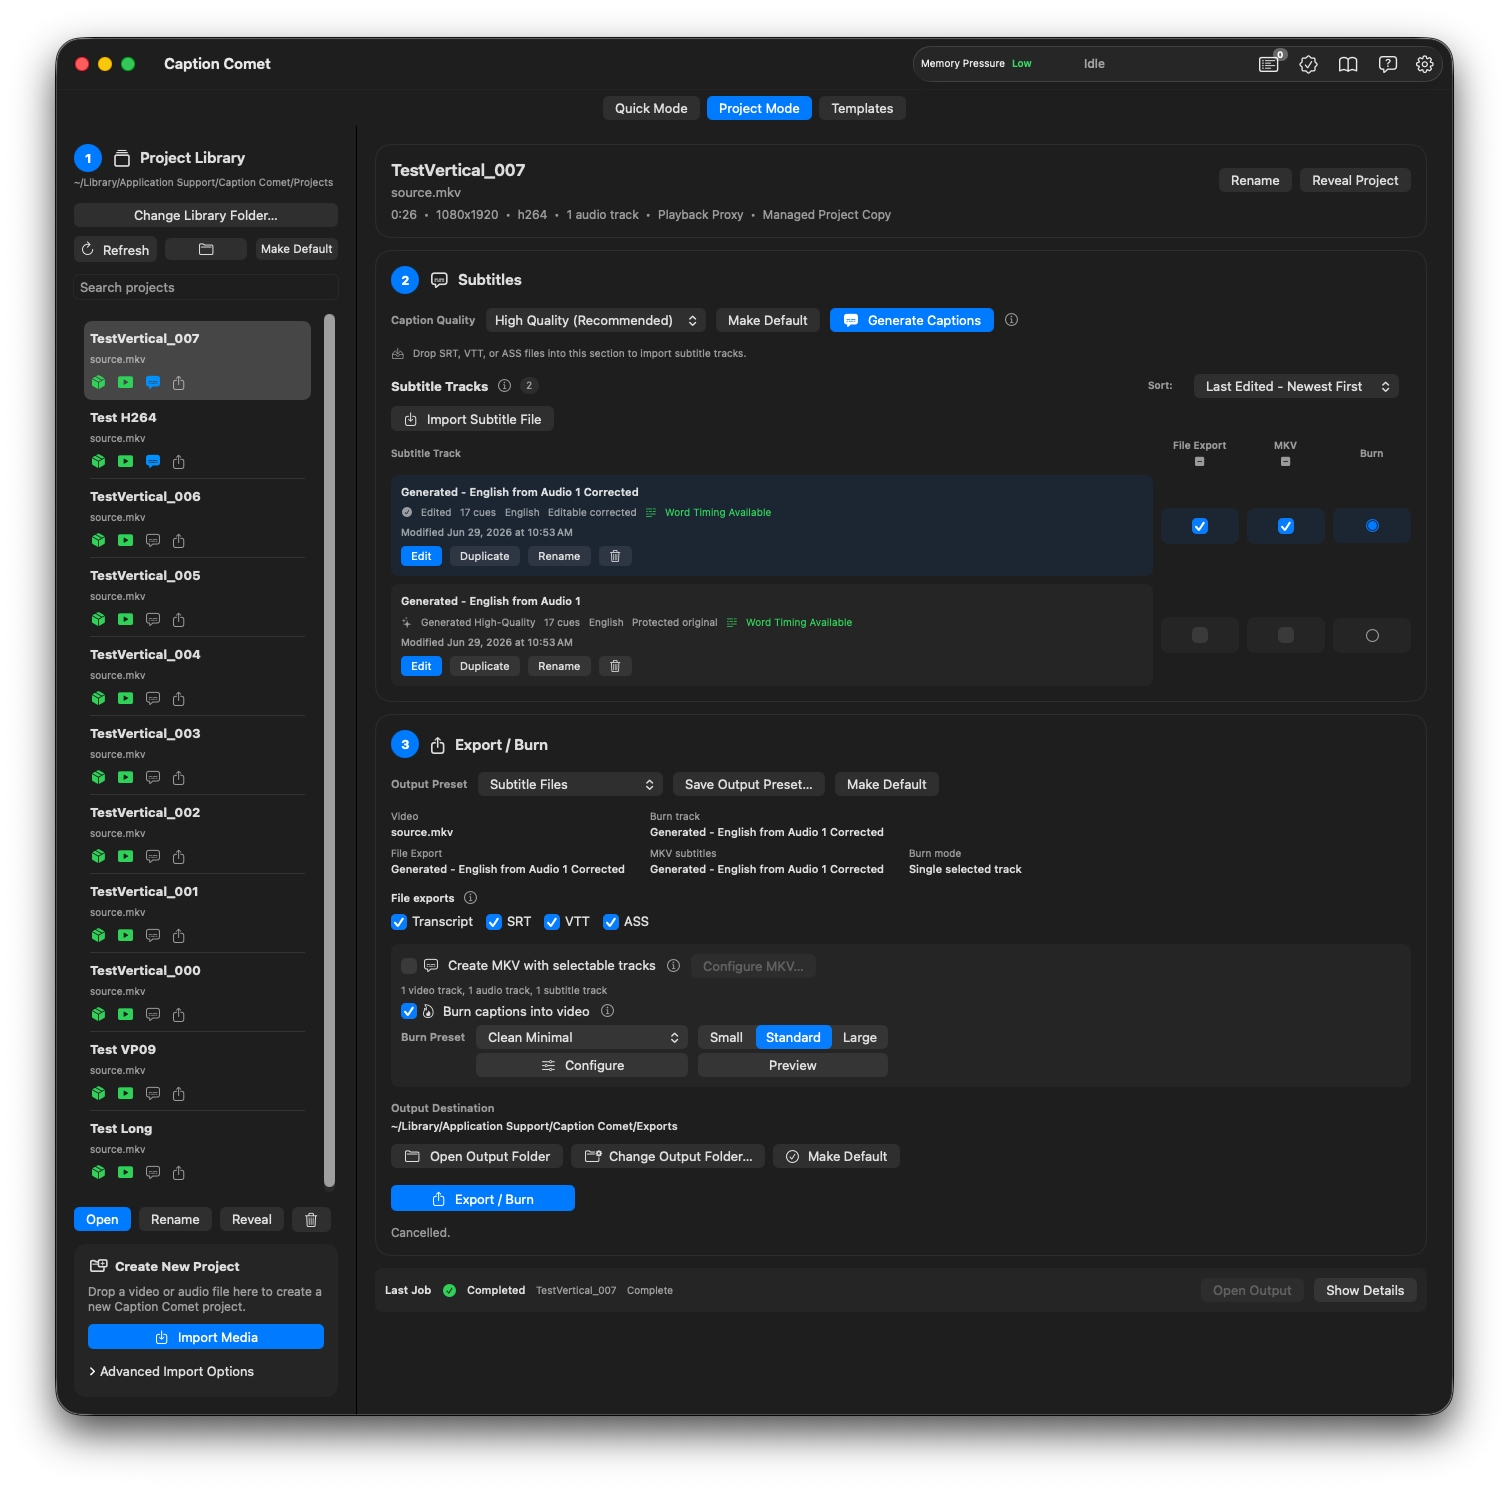Click info icon beside Subtitle Tracks heading
Viewport: 1509px width, 1489px height.
[504, 386]
